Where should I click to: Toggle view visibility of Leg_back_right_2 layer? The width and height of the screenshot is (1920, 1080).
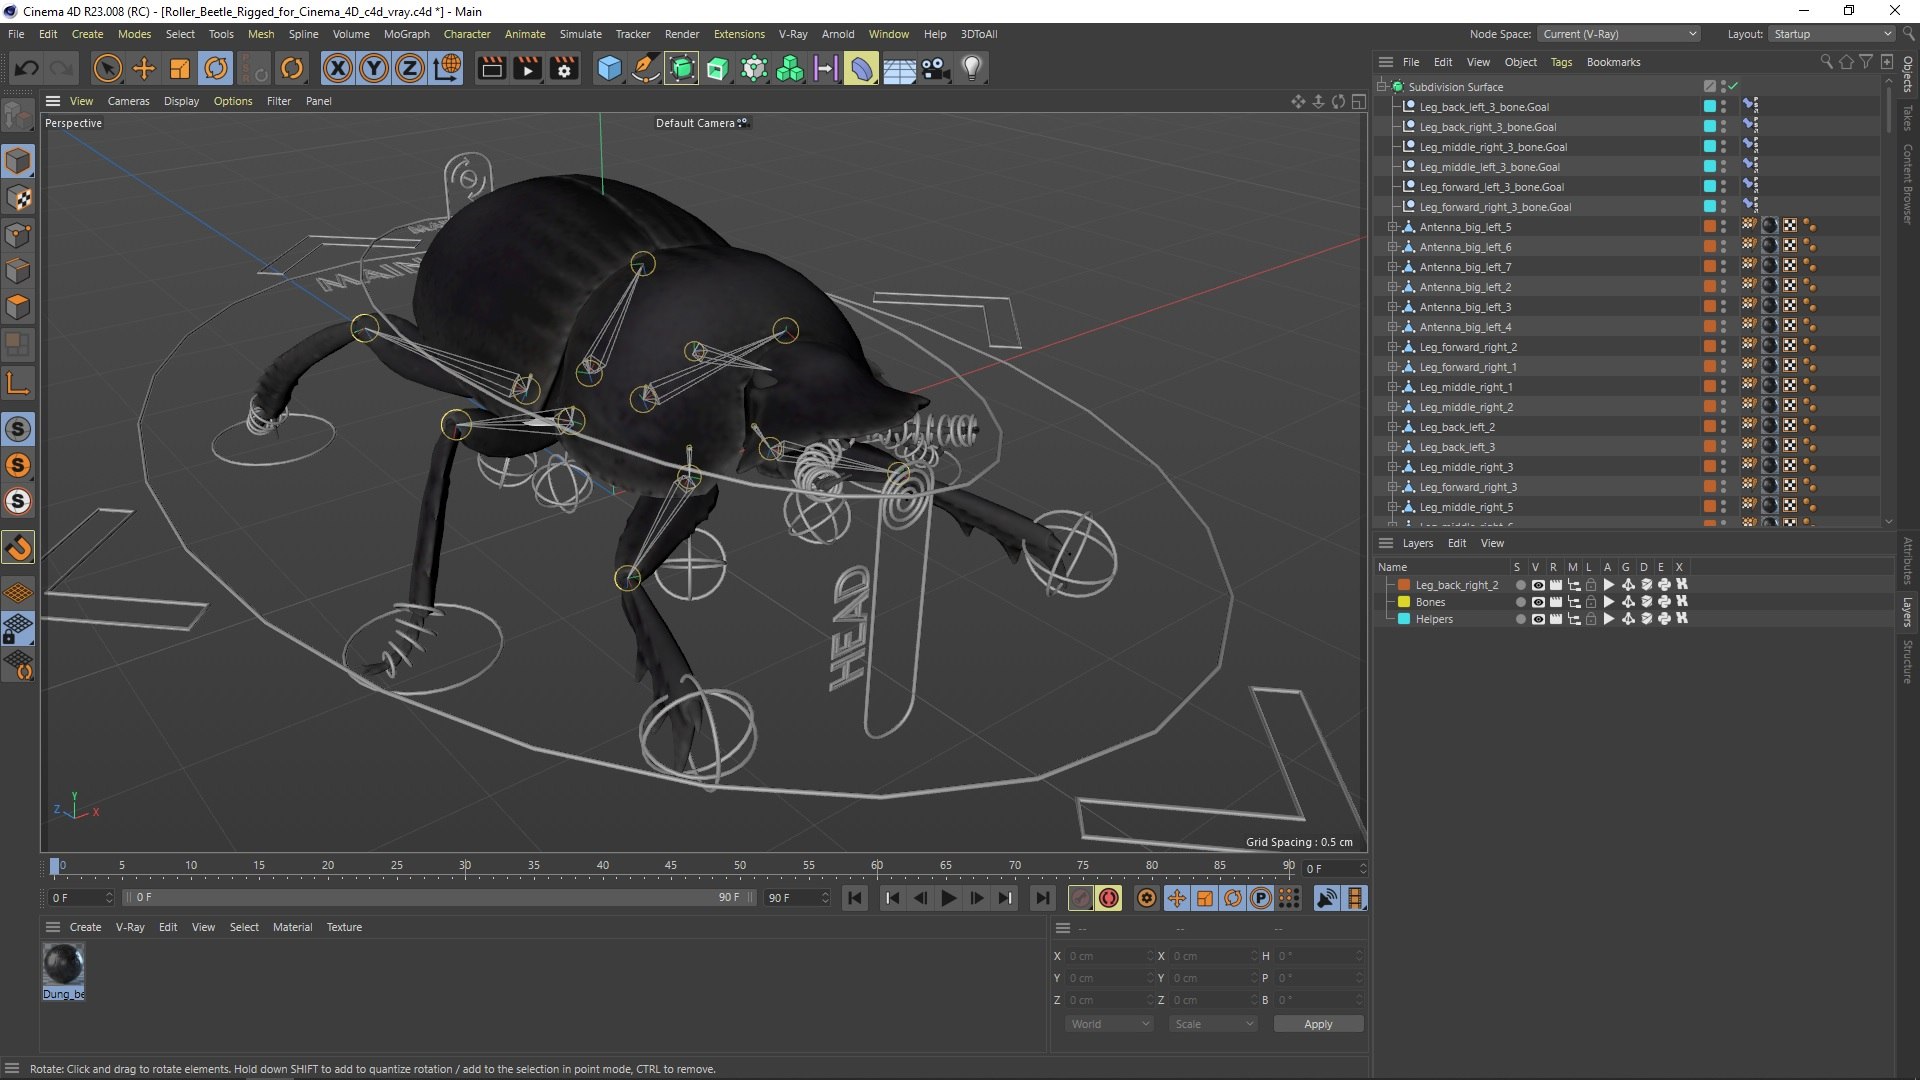coord(1538,585)
